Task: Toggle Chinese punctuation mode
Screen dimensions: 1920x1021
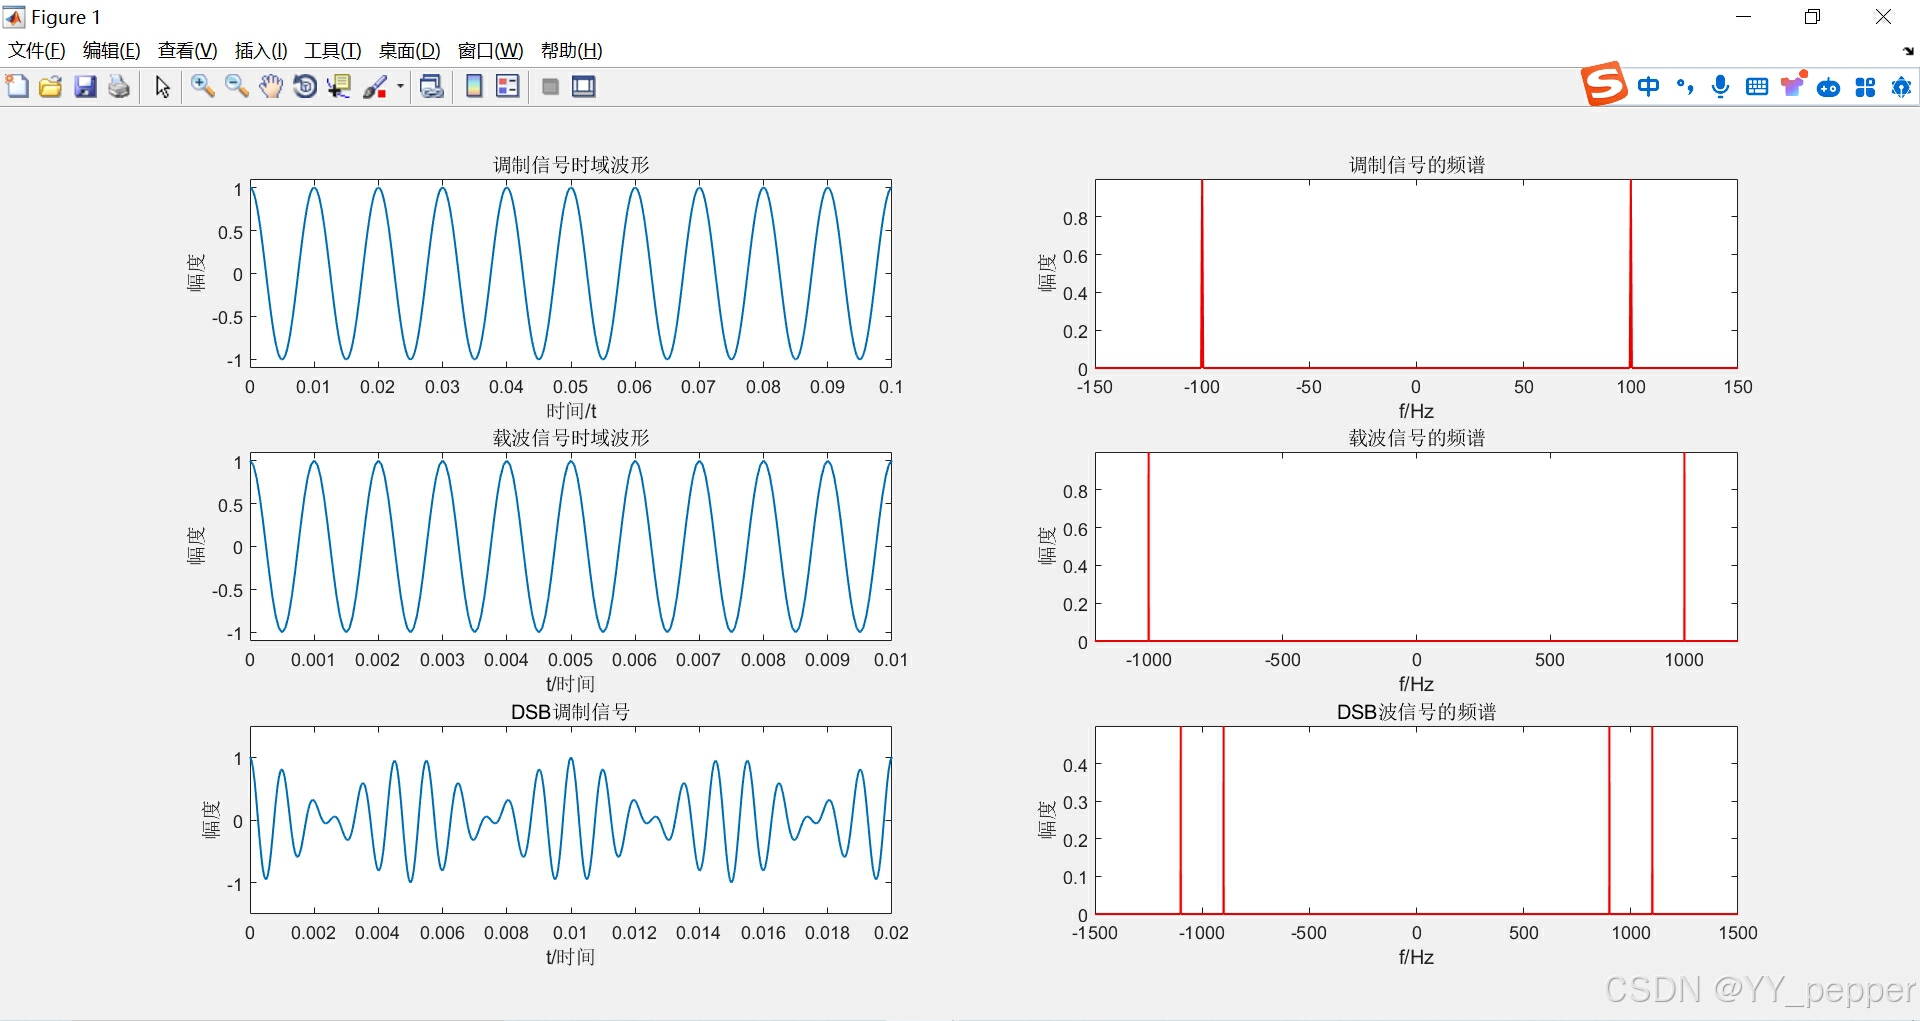Action: [x=1685, y=87]
